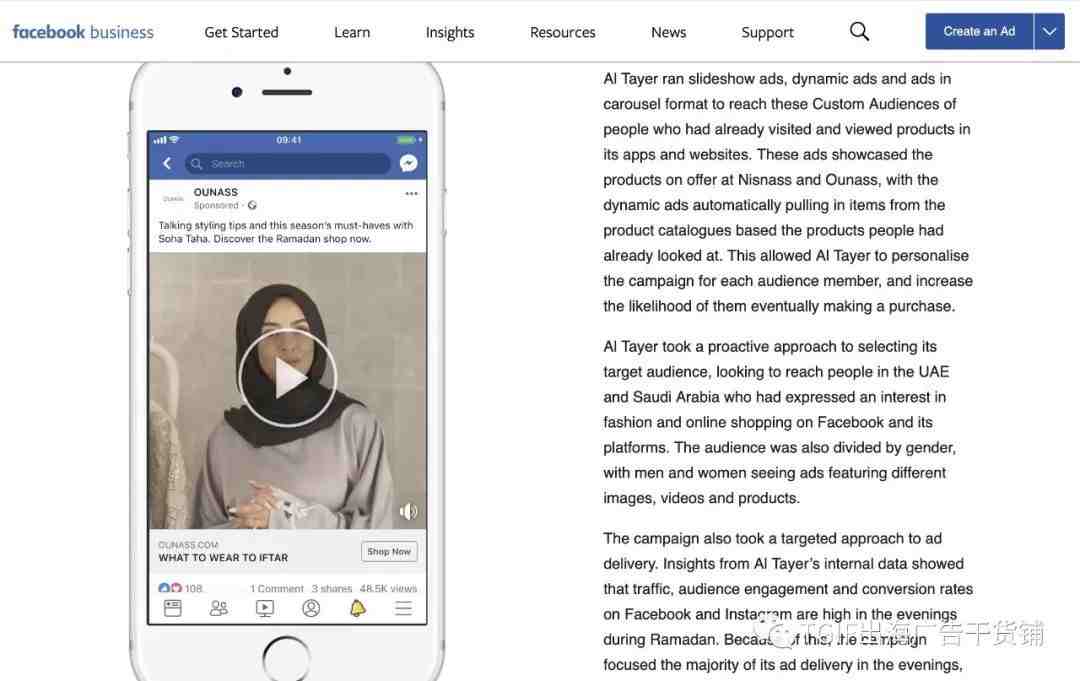The height and width of the screenshot is (681, 1080).
Task: Open the Messenger icon in phone mockup
Action: [408, 163]
